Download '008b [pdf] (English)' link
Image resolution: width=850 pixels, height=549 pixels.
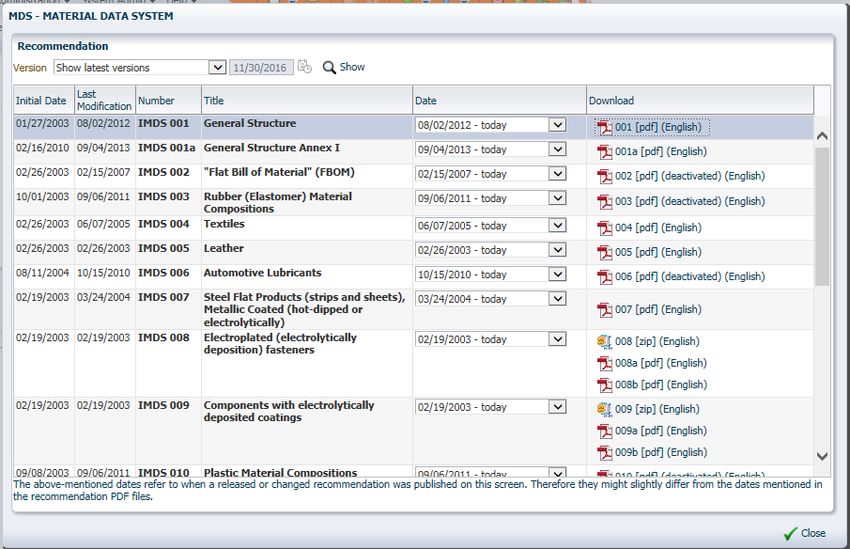click(661, 385)
